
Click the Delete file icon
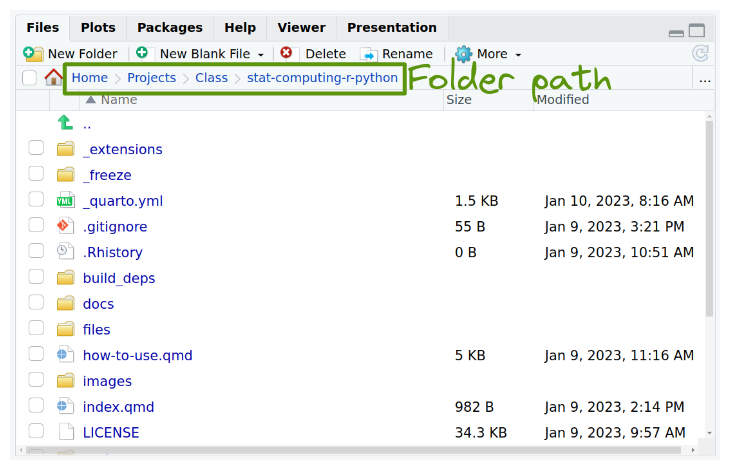[x=287, y=54]
